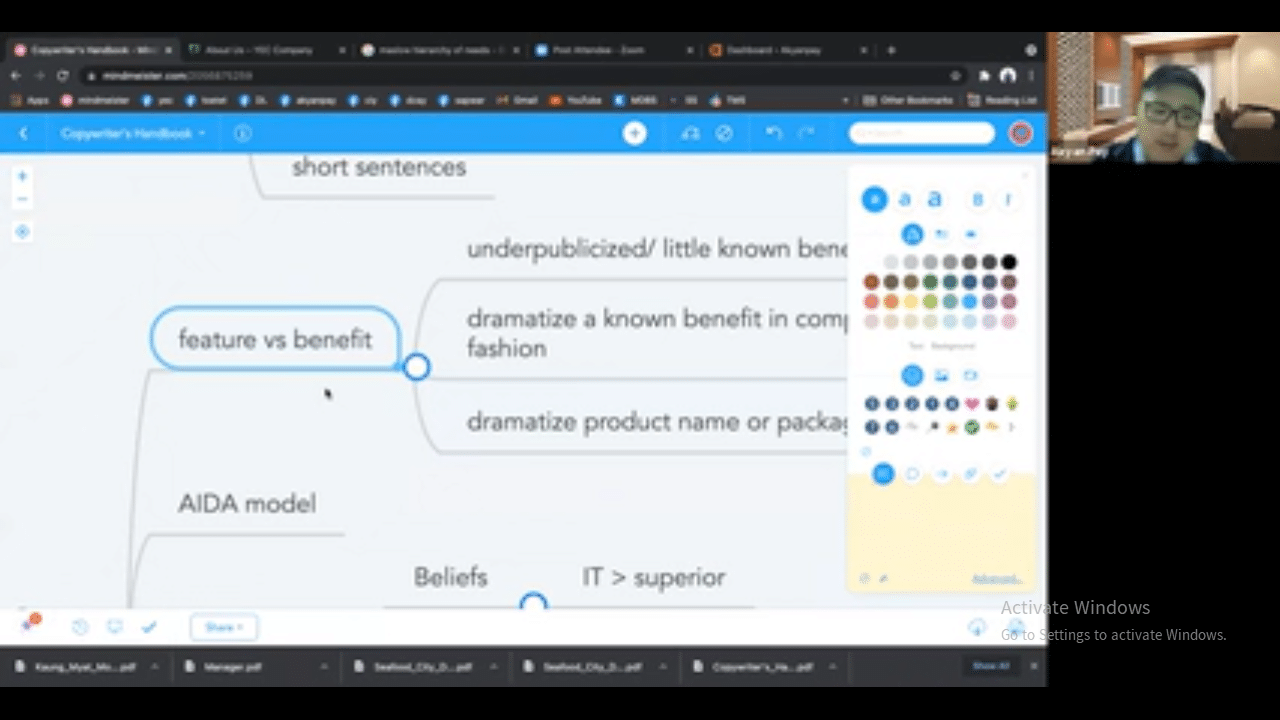Collapse the feature vs benefit branch circle
Viewport: 1280px width, 720px height.
pyautogui.click(x=417, y=367)
